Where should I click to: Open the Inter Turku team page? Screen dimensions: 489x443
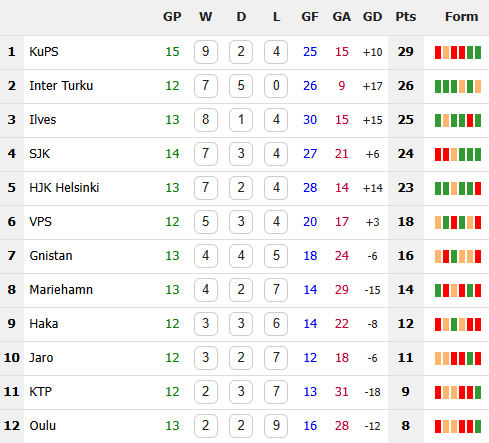[61, 86]
